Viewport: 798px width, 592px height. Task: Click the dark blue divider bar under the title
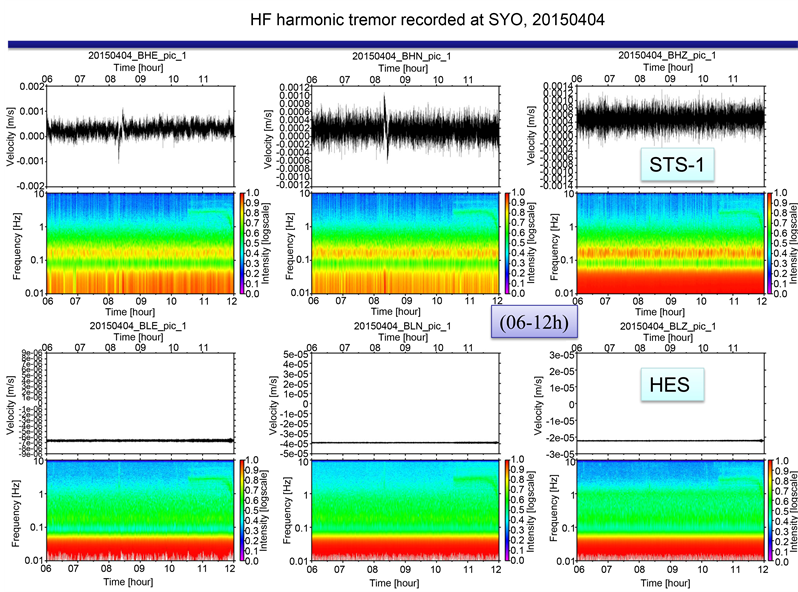(399, 45)
